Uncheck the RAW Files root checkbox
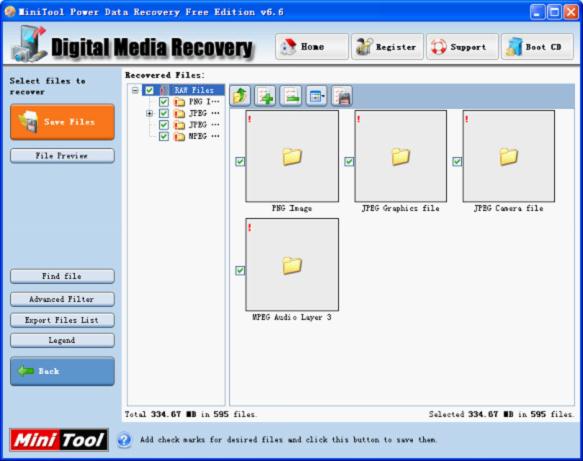Screen dimensions: 583x461 pyautogui.click(x=149, y=90)
